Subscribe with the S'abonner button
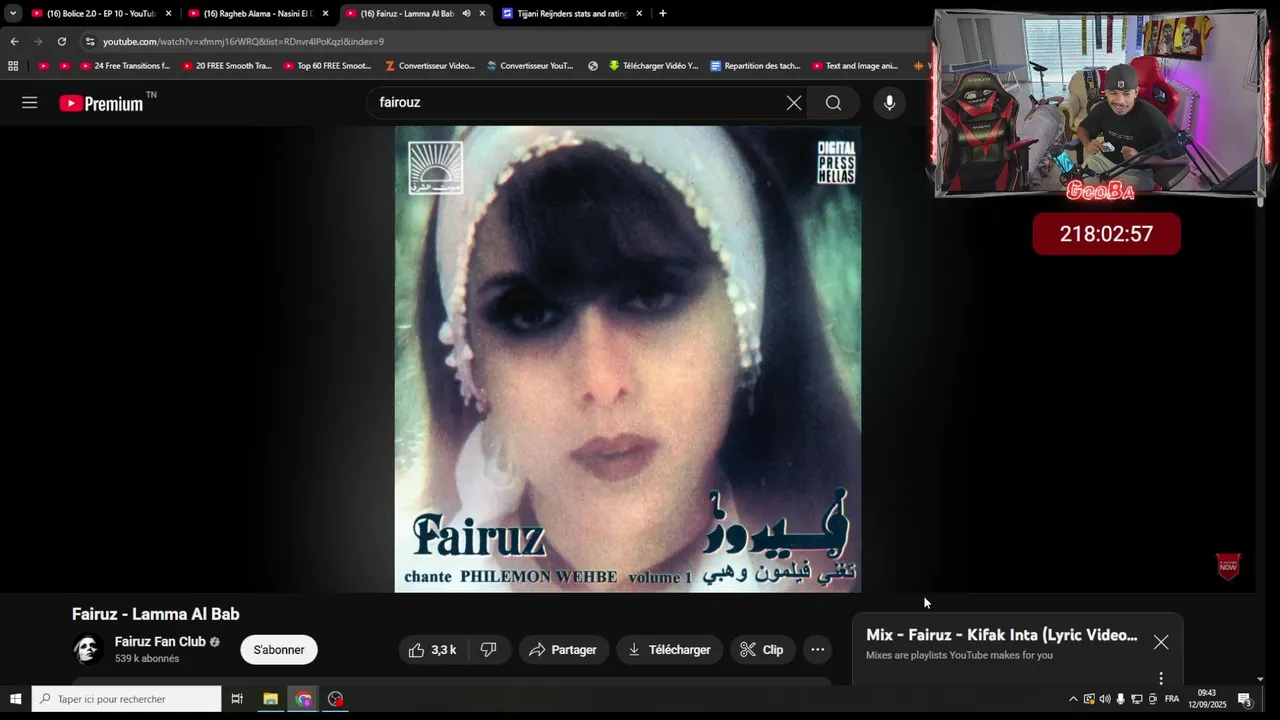The width and height of the screenshot is (1280, 720). [279, 650]
